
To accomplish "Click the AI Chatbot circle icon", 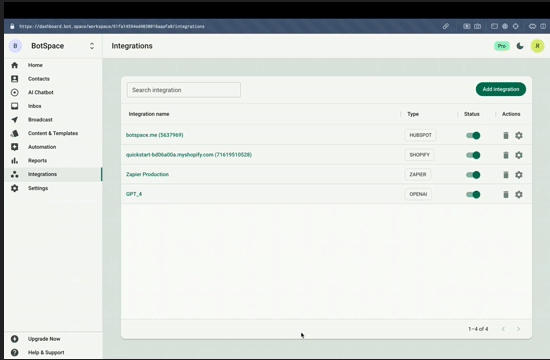I will pos(14,93).
